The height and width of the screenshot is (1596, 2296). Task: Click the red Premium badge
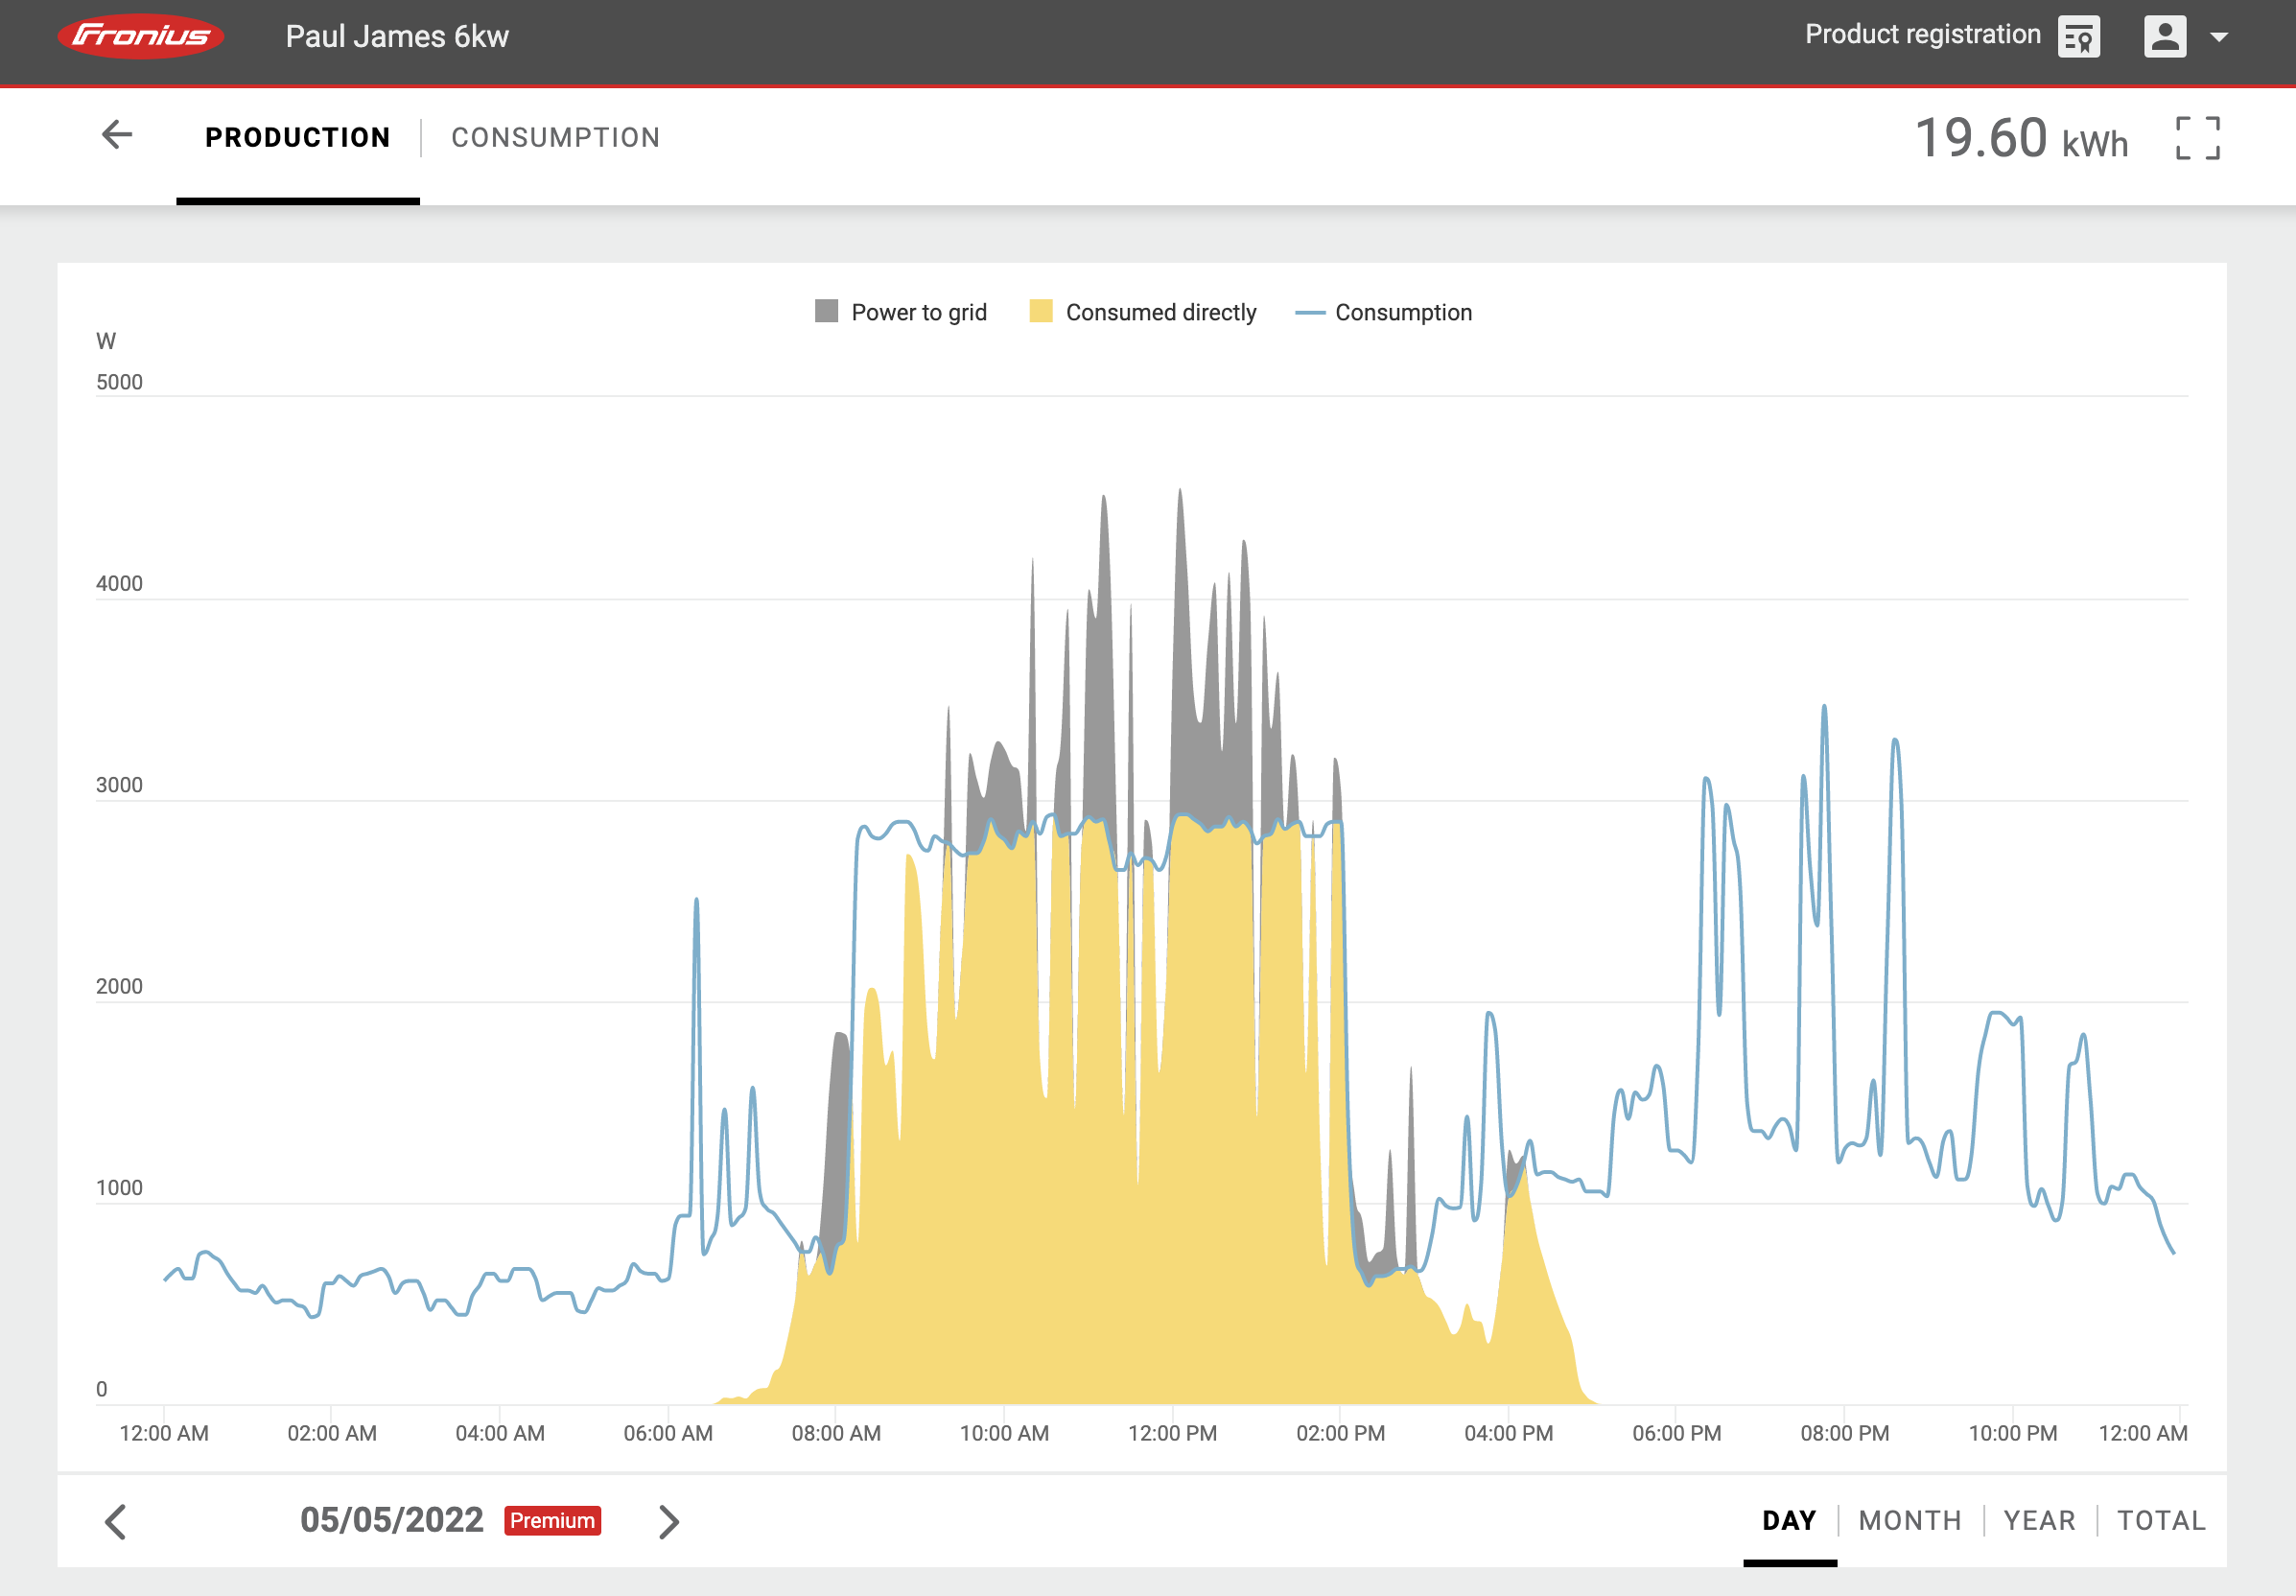point(552,1520)
